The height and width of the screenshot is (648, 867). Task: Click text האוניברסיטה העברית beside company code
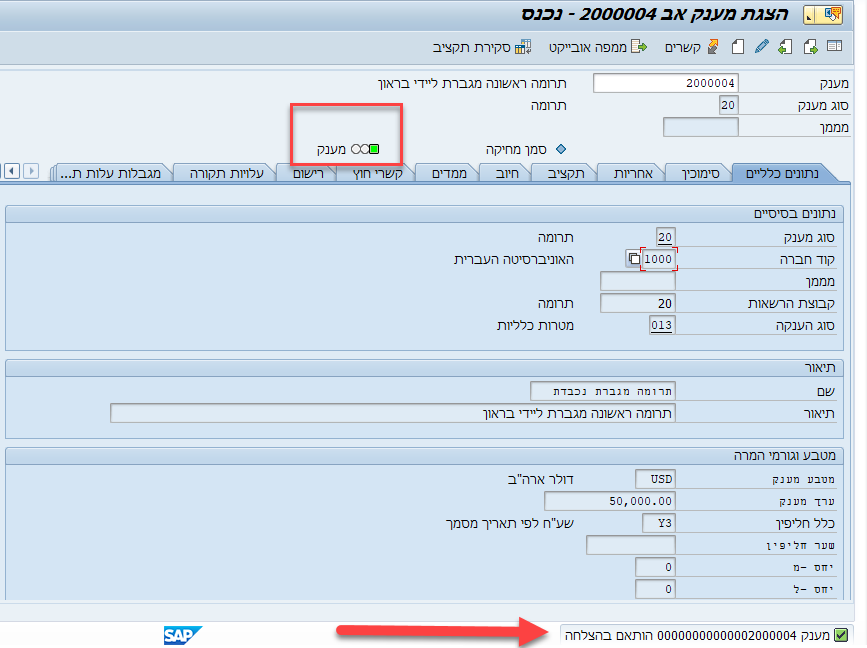point(514,259)
